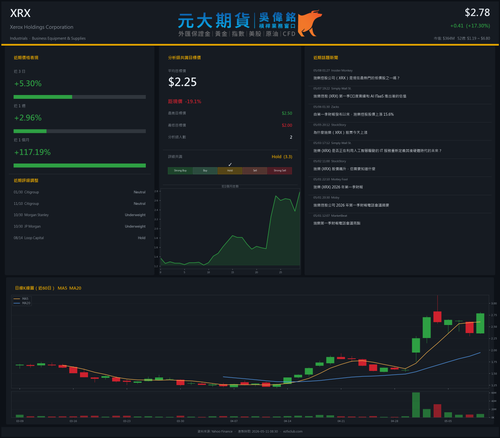Viewport: 500px width, 438px height.
Task: Click the Yahoo Finance data source footer text
Action: pos(215,431)
